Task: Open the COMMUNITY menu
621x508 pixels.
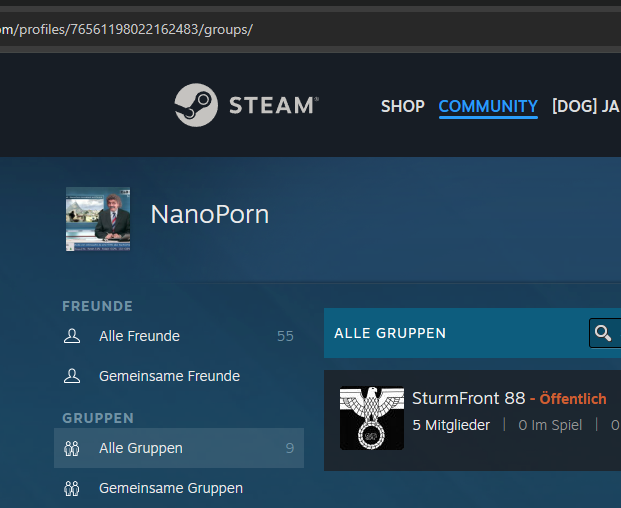Action: tap(488, 106)
